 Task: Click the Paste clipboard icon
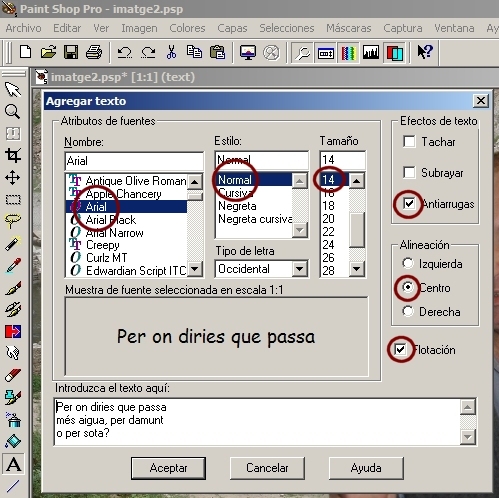(217, 52)
